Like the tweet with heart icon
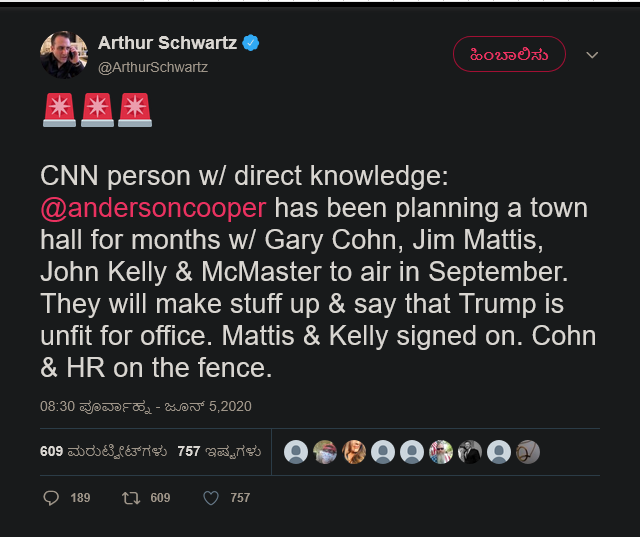Viewport: 640px width, 537px height. [x=210, y=497]
